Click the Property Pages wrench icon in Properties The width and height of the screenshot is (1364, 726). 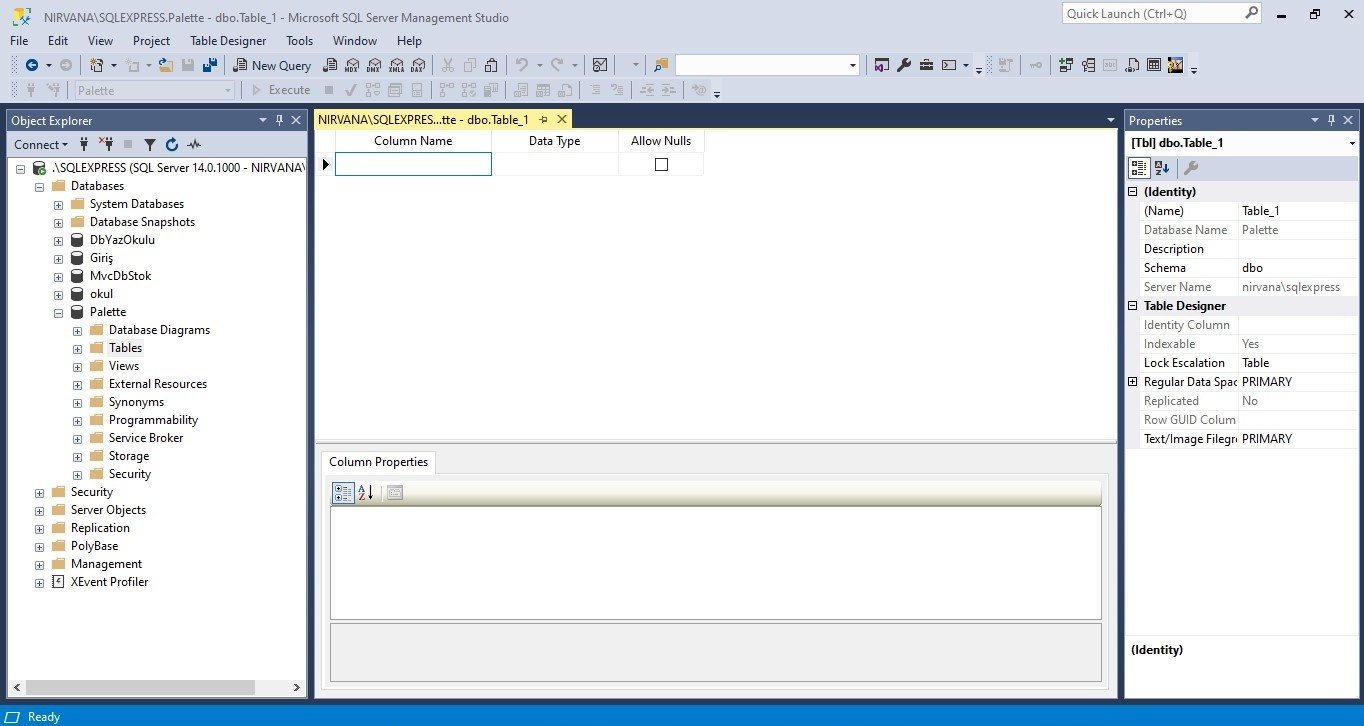coord(1190,168)
